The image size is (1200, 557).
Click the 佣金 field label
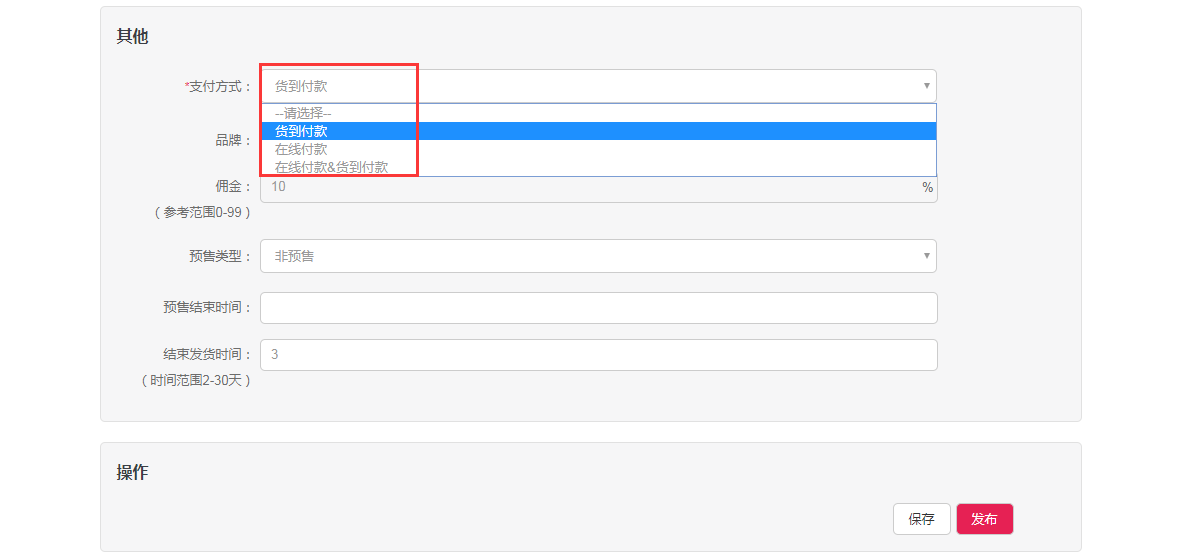tap(234, 187)
